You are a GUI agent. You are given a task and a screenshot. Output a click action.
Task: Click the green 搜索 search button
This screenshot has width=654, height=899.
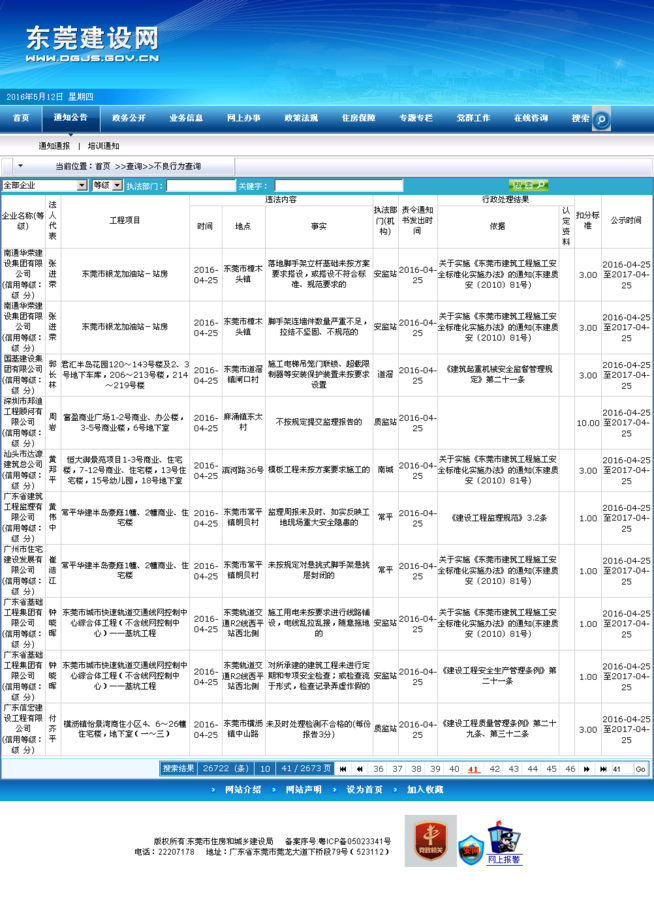coord(528,185)
